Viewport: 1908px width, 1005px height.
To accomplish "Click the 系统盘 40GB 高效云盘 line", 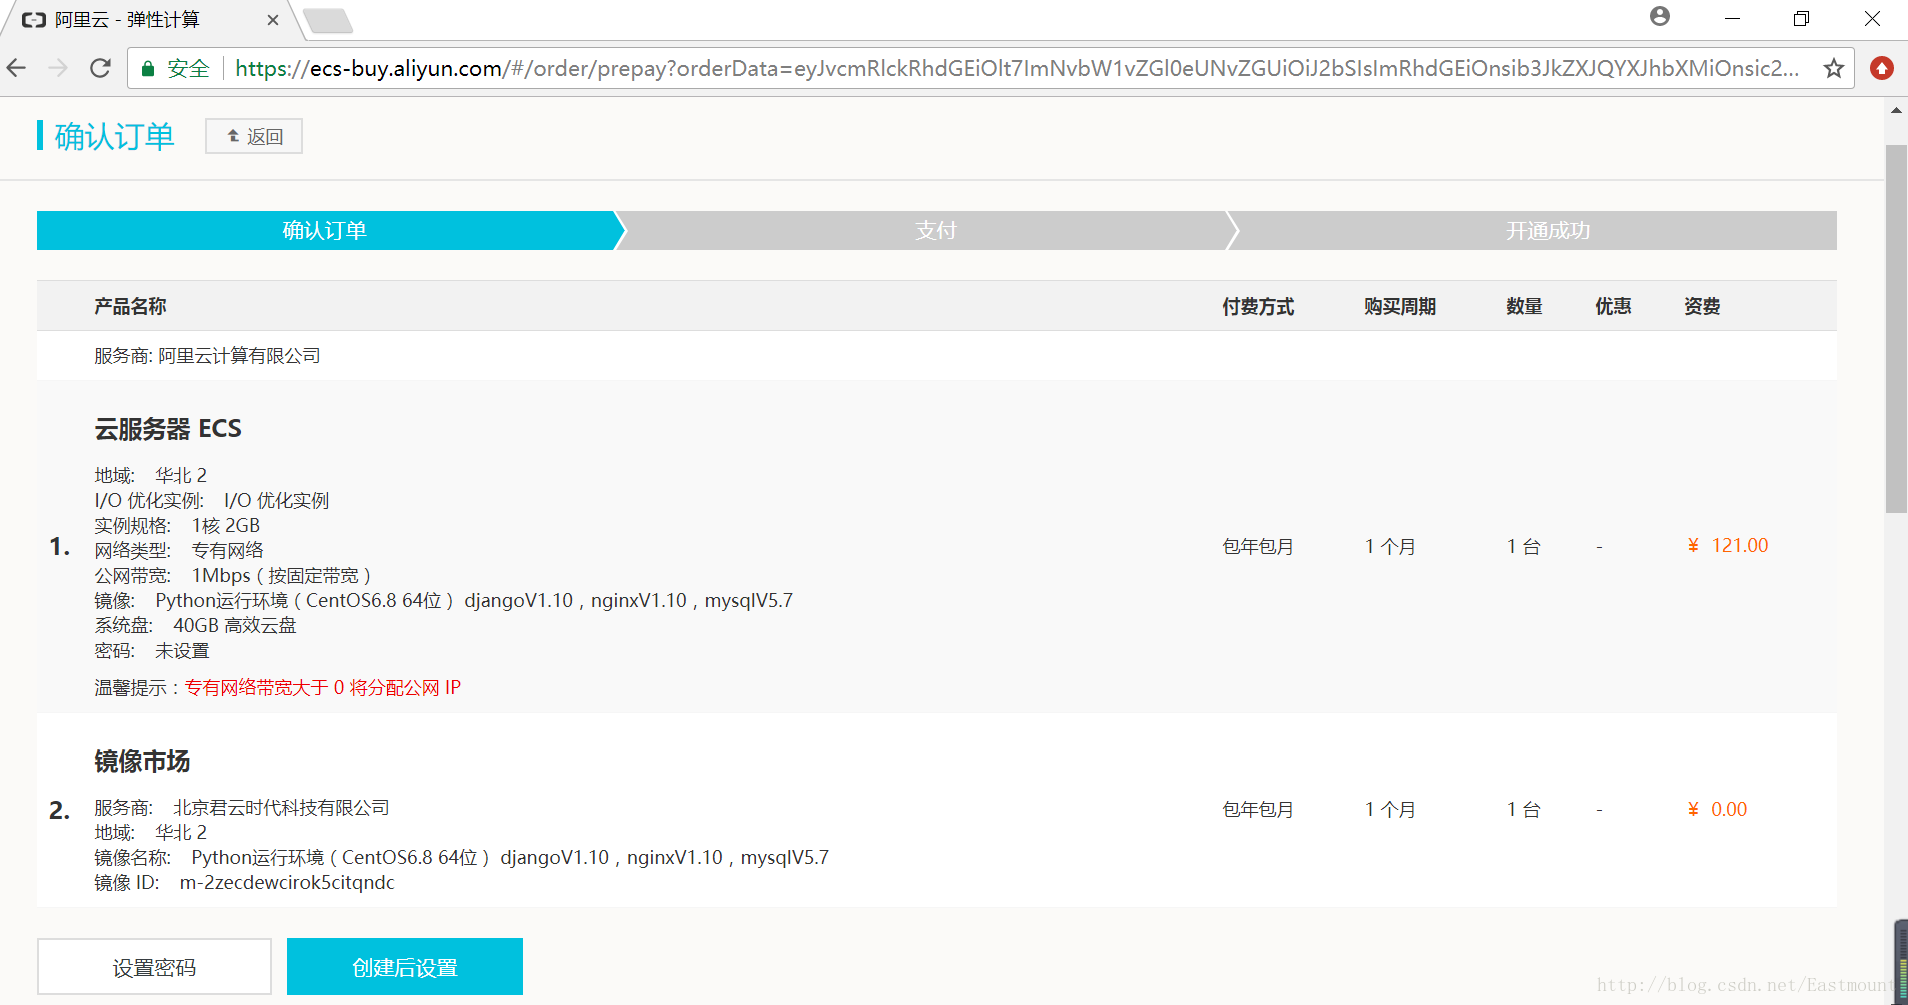I will [195, 625].
